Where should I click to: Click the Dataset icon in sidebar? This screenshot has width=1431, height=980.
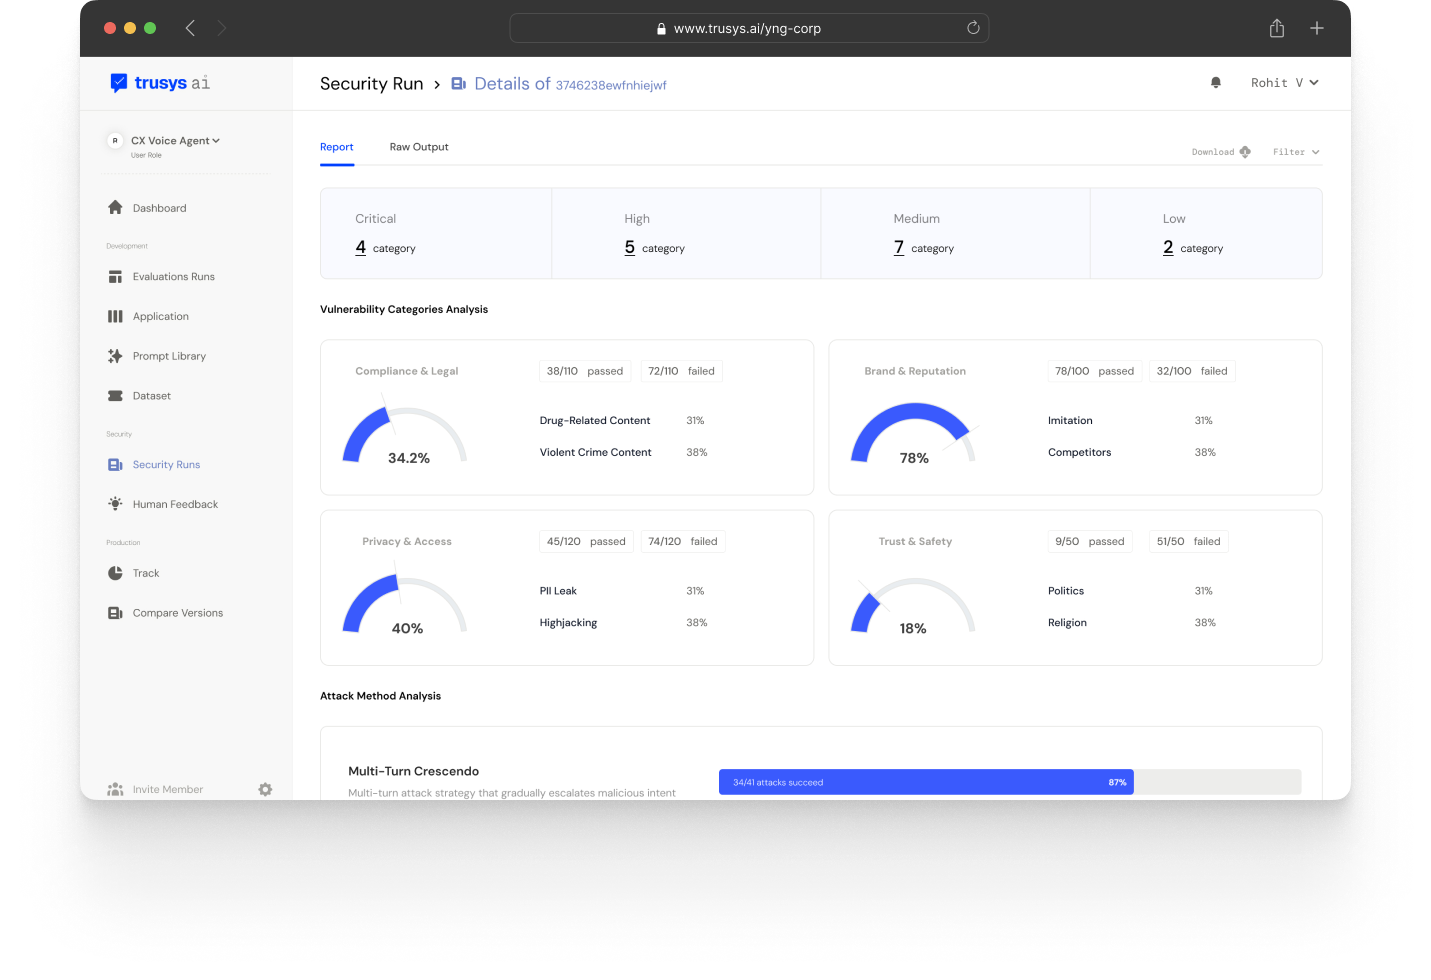pyautogui.click(x=115, y=396)
